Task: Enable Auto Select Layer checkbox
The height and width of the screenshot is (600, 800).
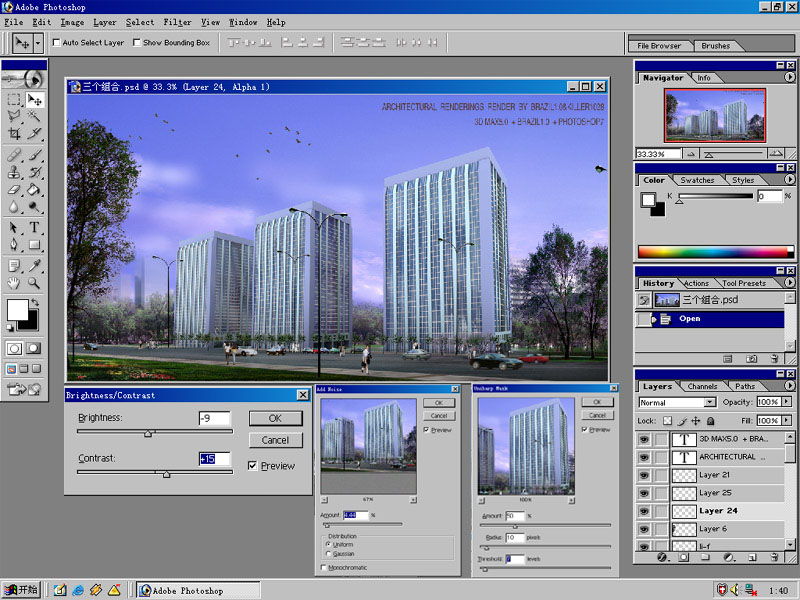Action: coord(57,43)
